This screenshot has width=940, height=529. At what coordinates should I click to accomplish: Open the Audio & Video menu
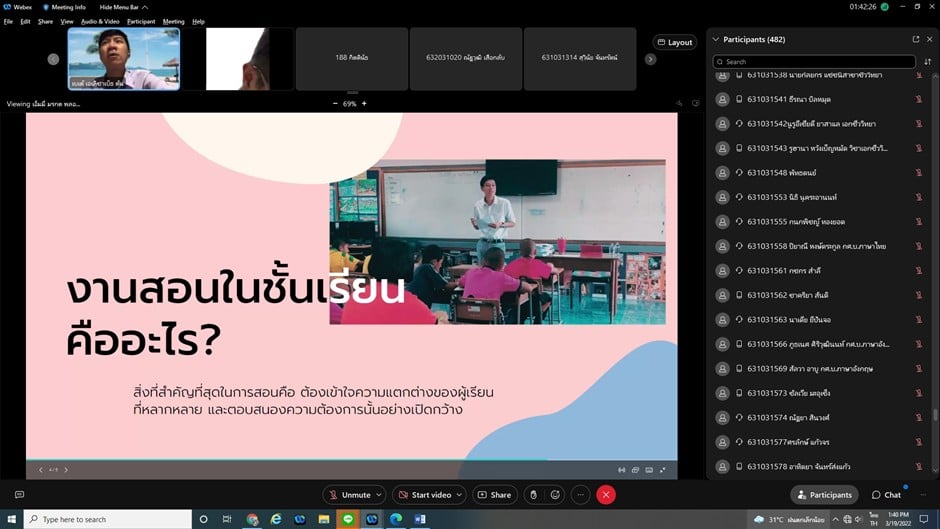pyautogui.click(x=100, y=22)
